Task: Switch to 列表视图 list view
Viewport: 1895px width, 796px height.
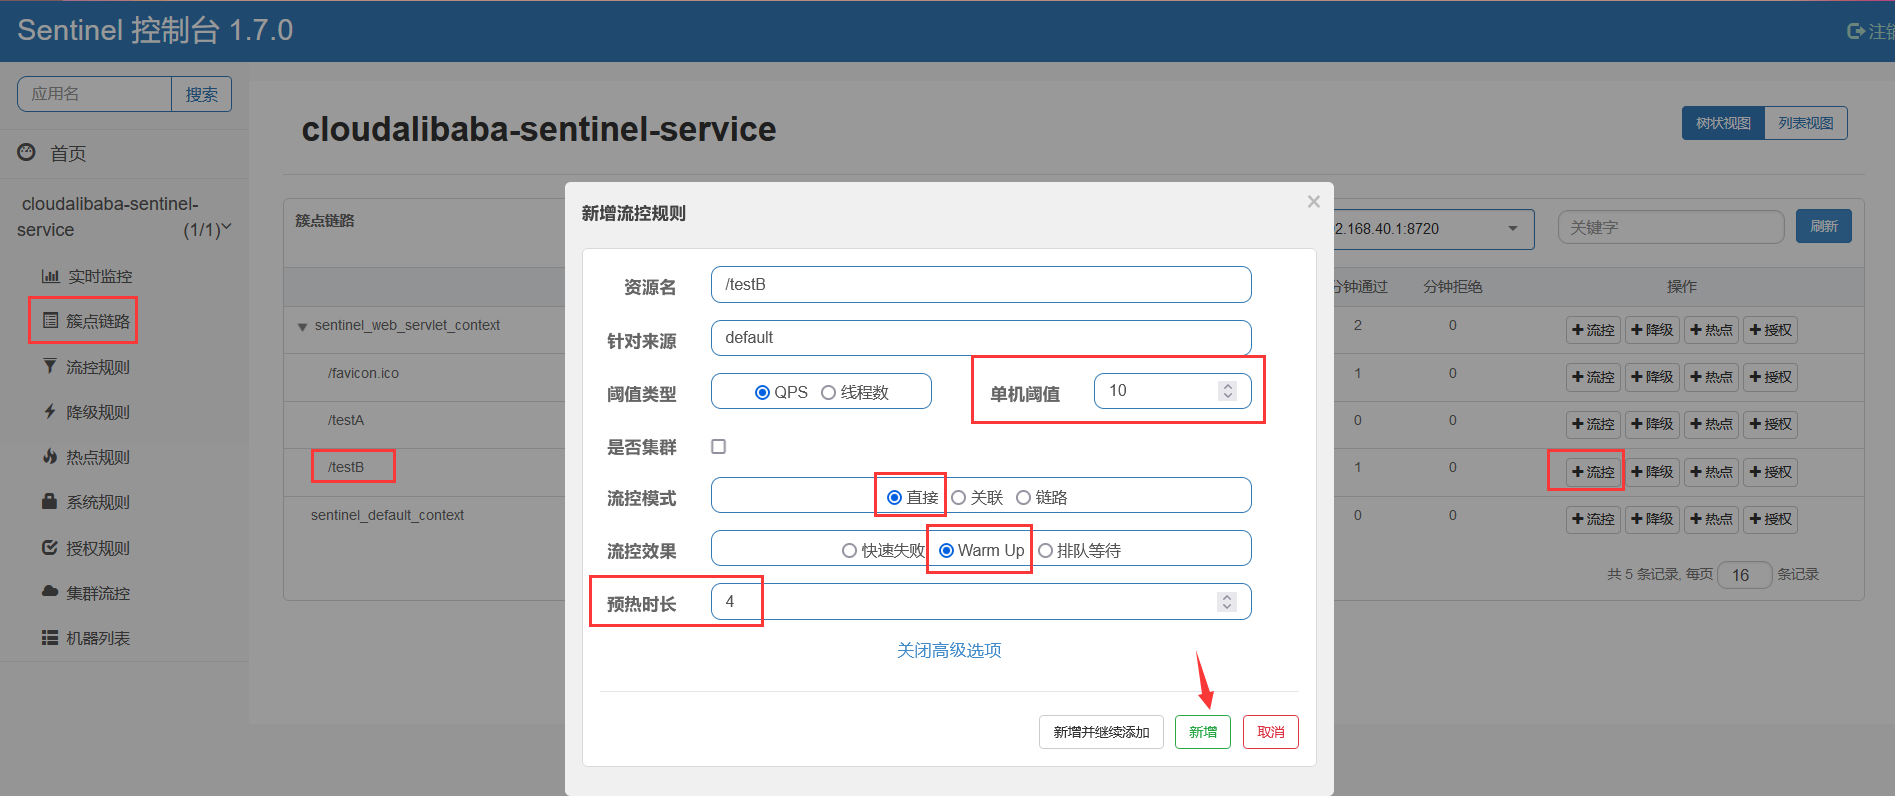Action: 1806,123
